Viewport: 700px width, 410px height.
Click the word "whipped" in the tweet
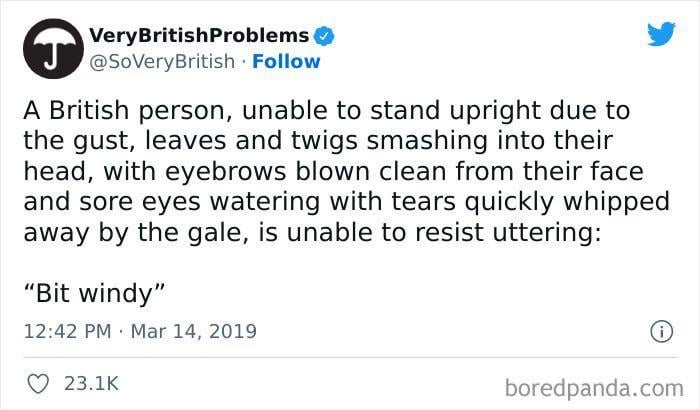[x=617, y=203]
